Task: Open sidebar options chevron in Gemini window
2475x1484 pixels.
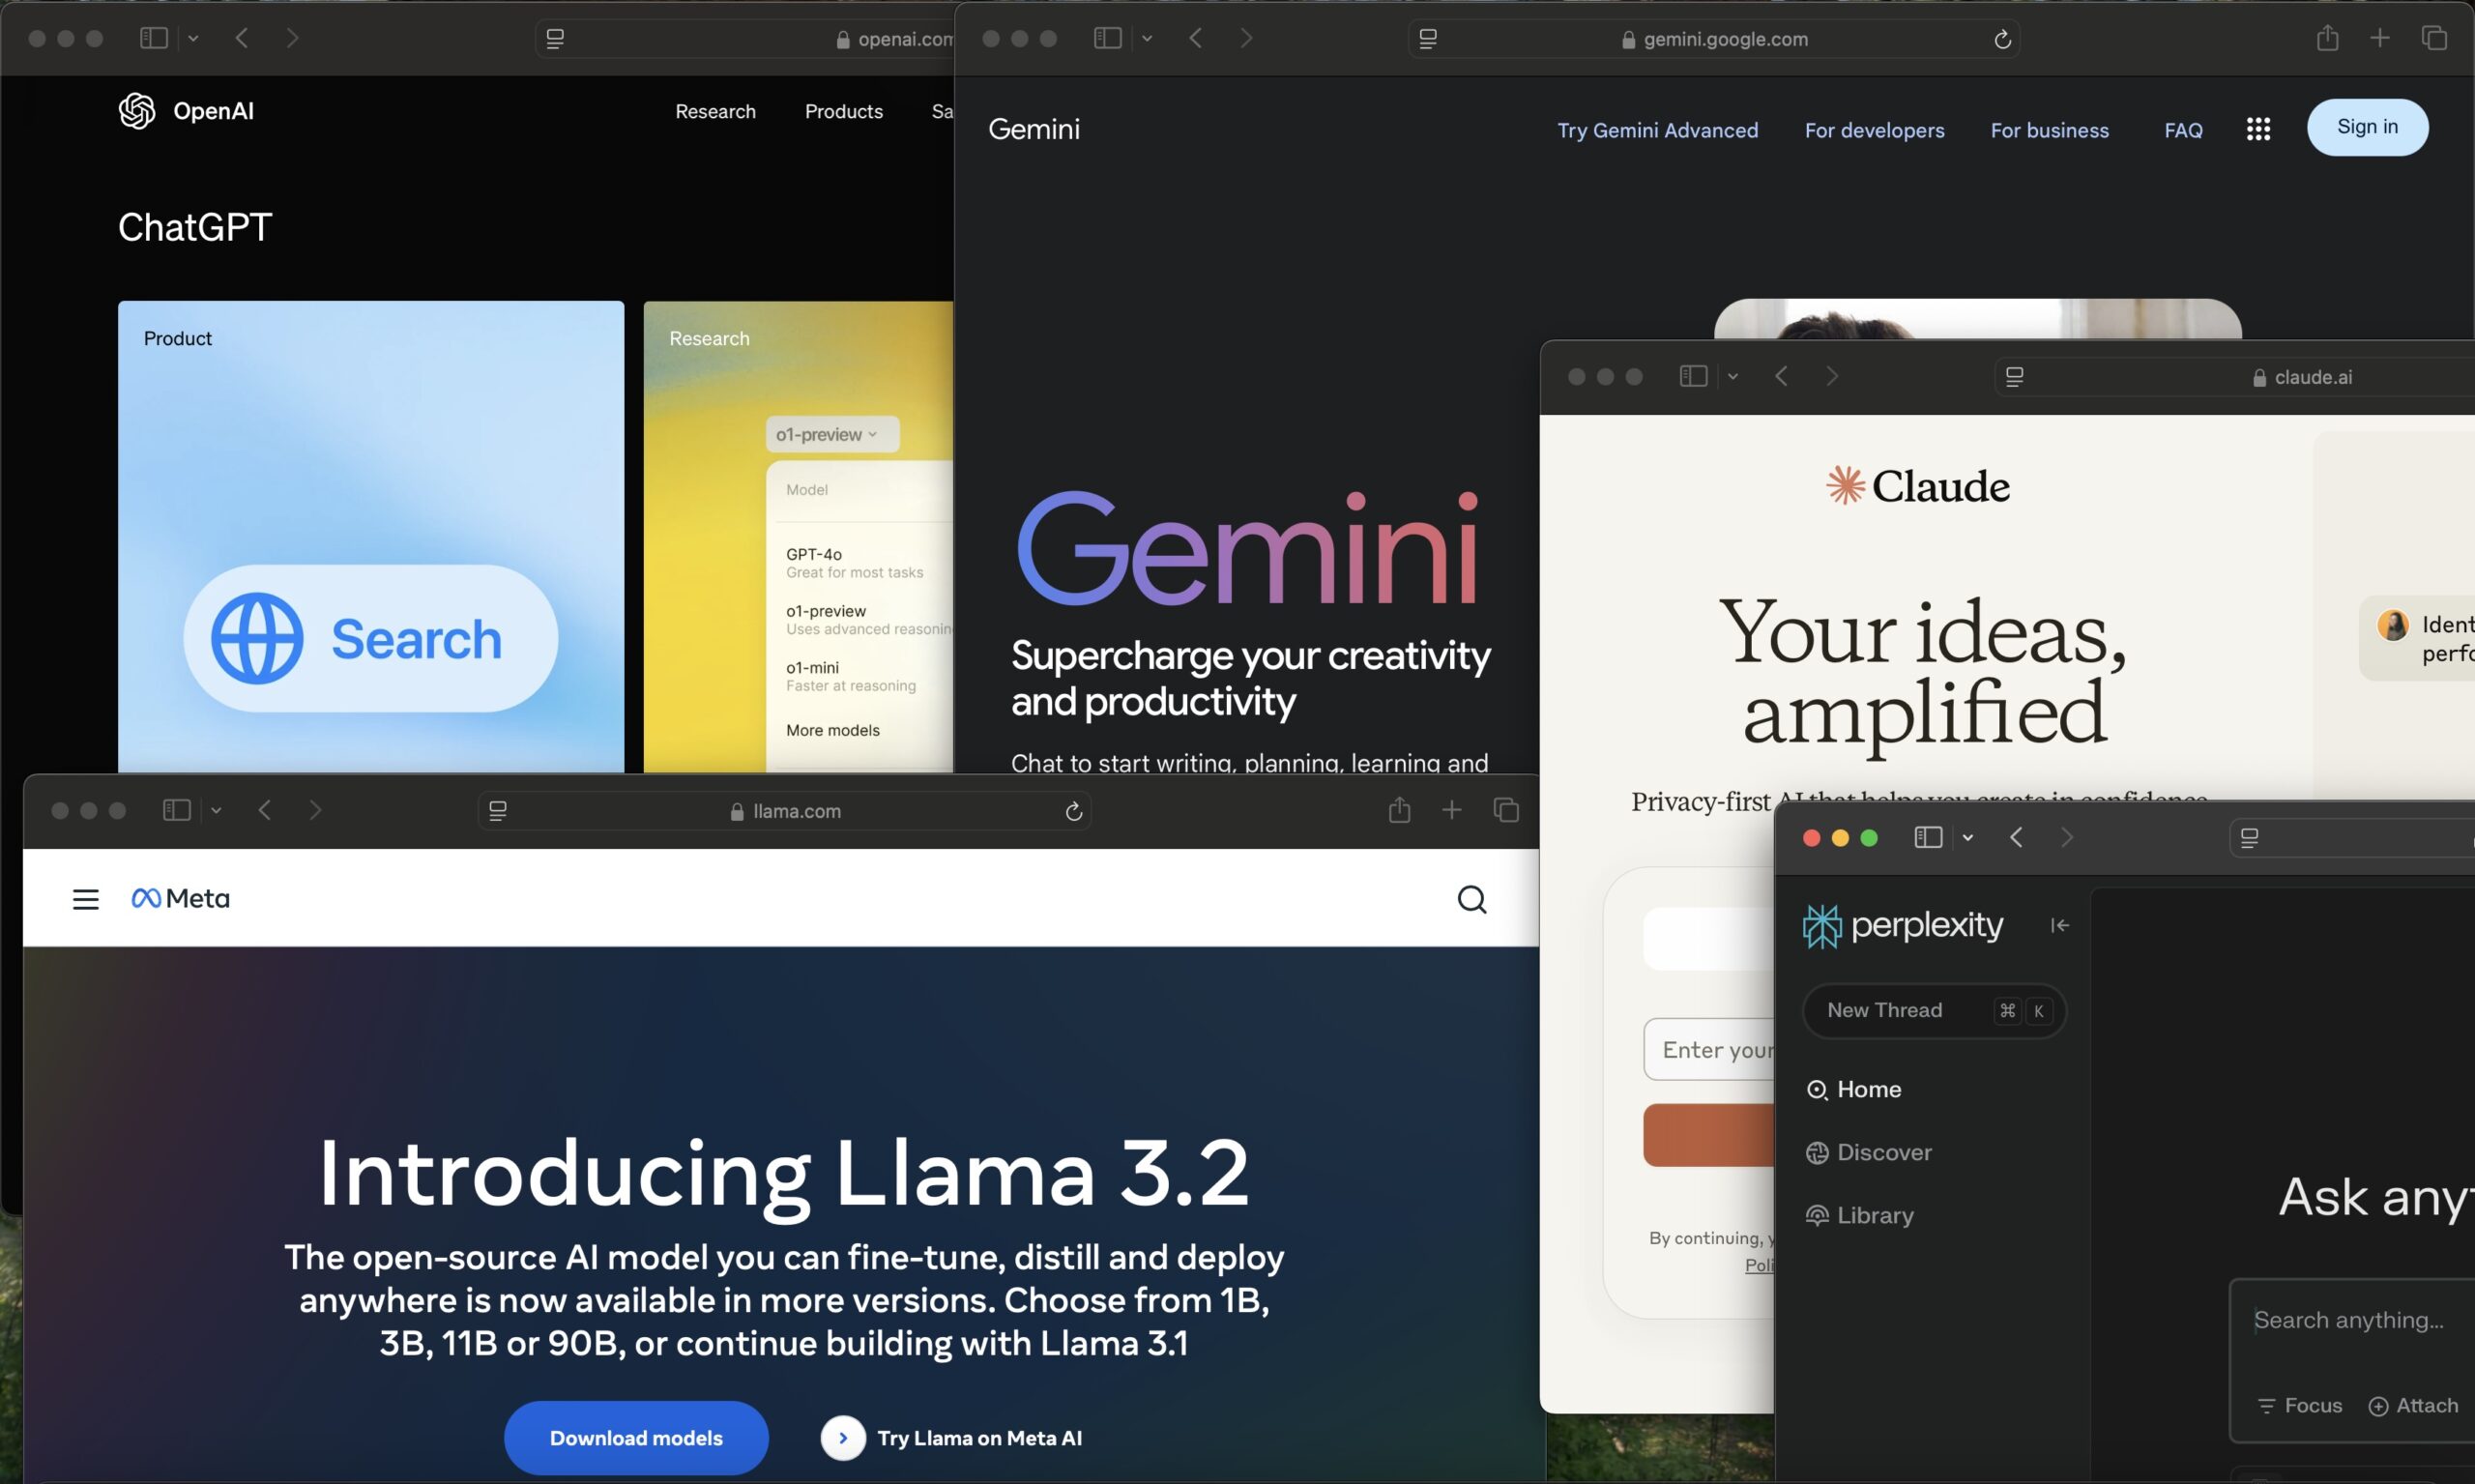Action: (x=1147, y=38)
